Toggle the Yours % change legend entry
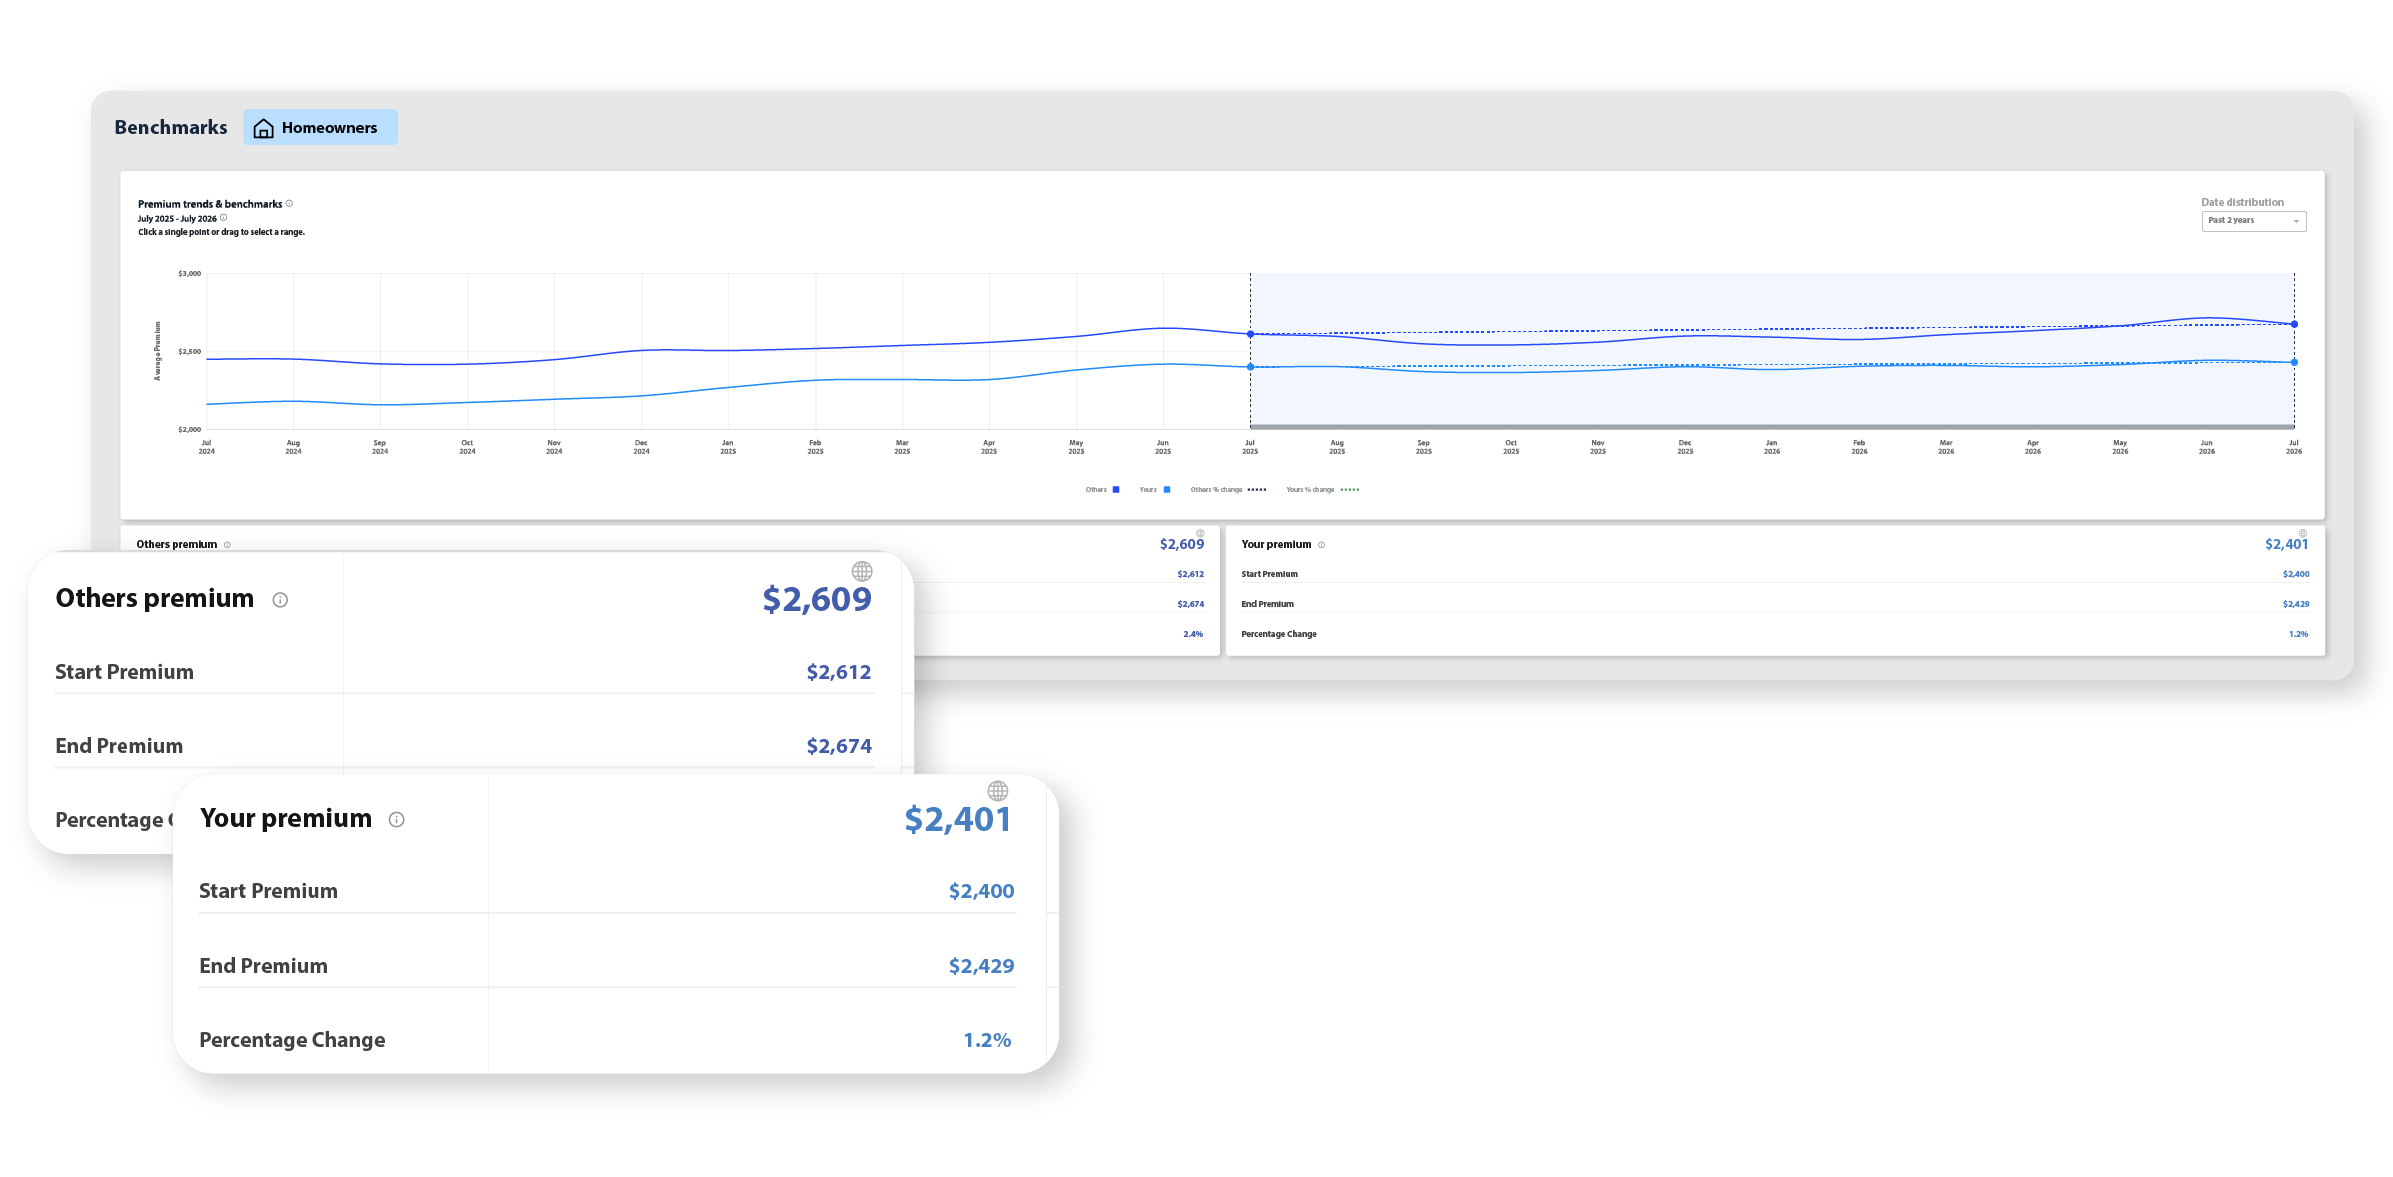 tap(1322, 490)
